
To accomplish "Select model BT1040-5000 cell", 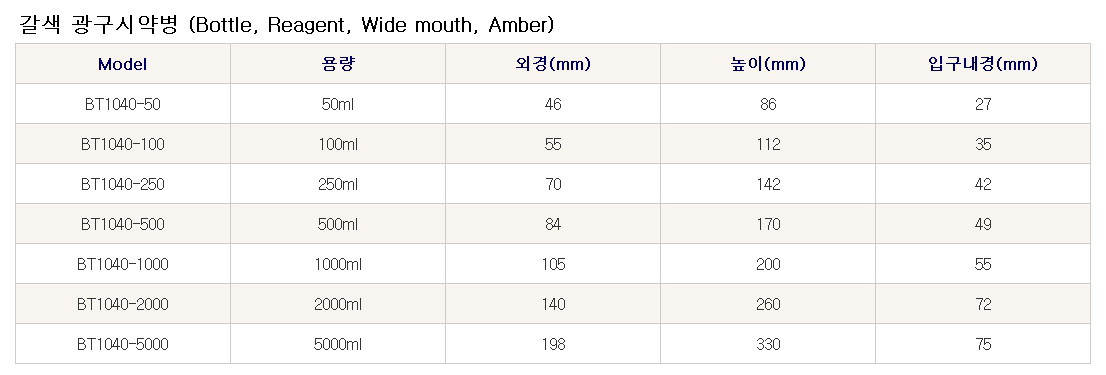I will (x=123, y=344).
